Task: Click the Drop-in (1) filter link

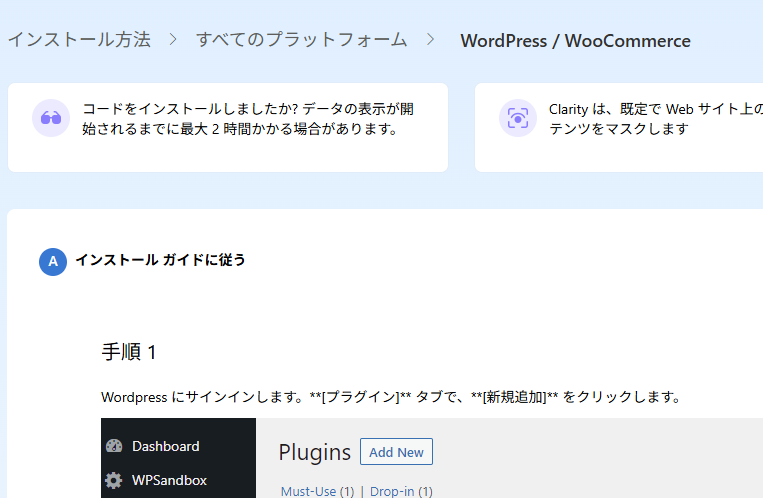Action: coord(401,491)
